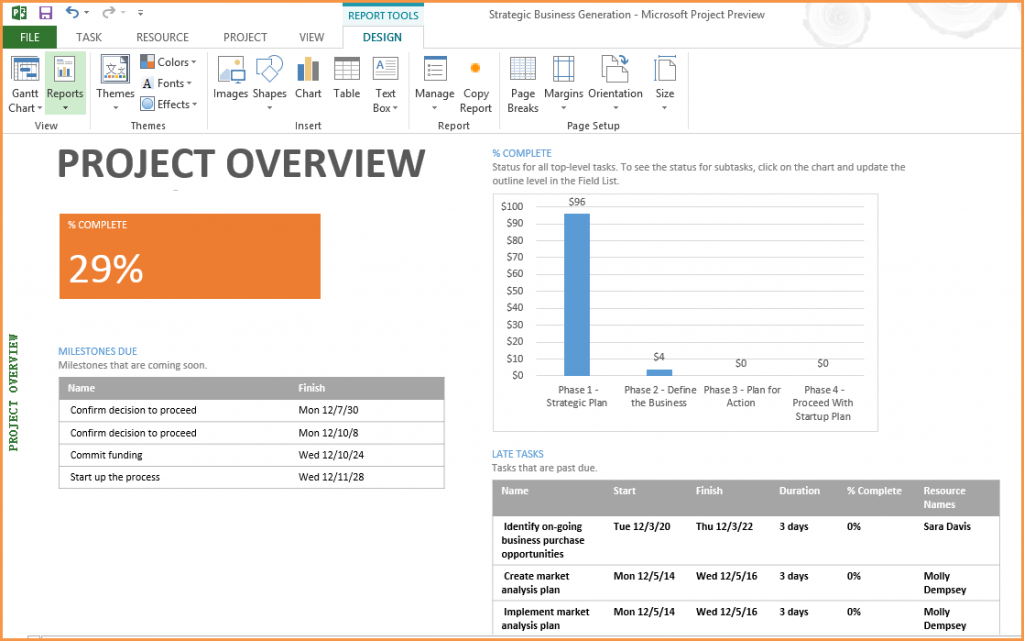Screen dimensions: 1024x641
Task: Click the Mon 12/7/30 finish cell
Action: [328, 410]
